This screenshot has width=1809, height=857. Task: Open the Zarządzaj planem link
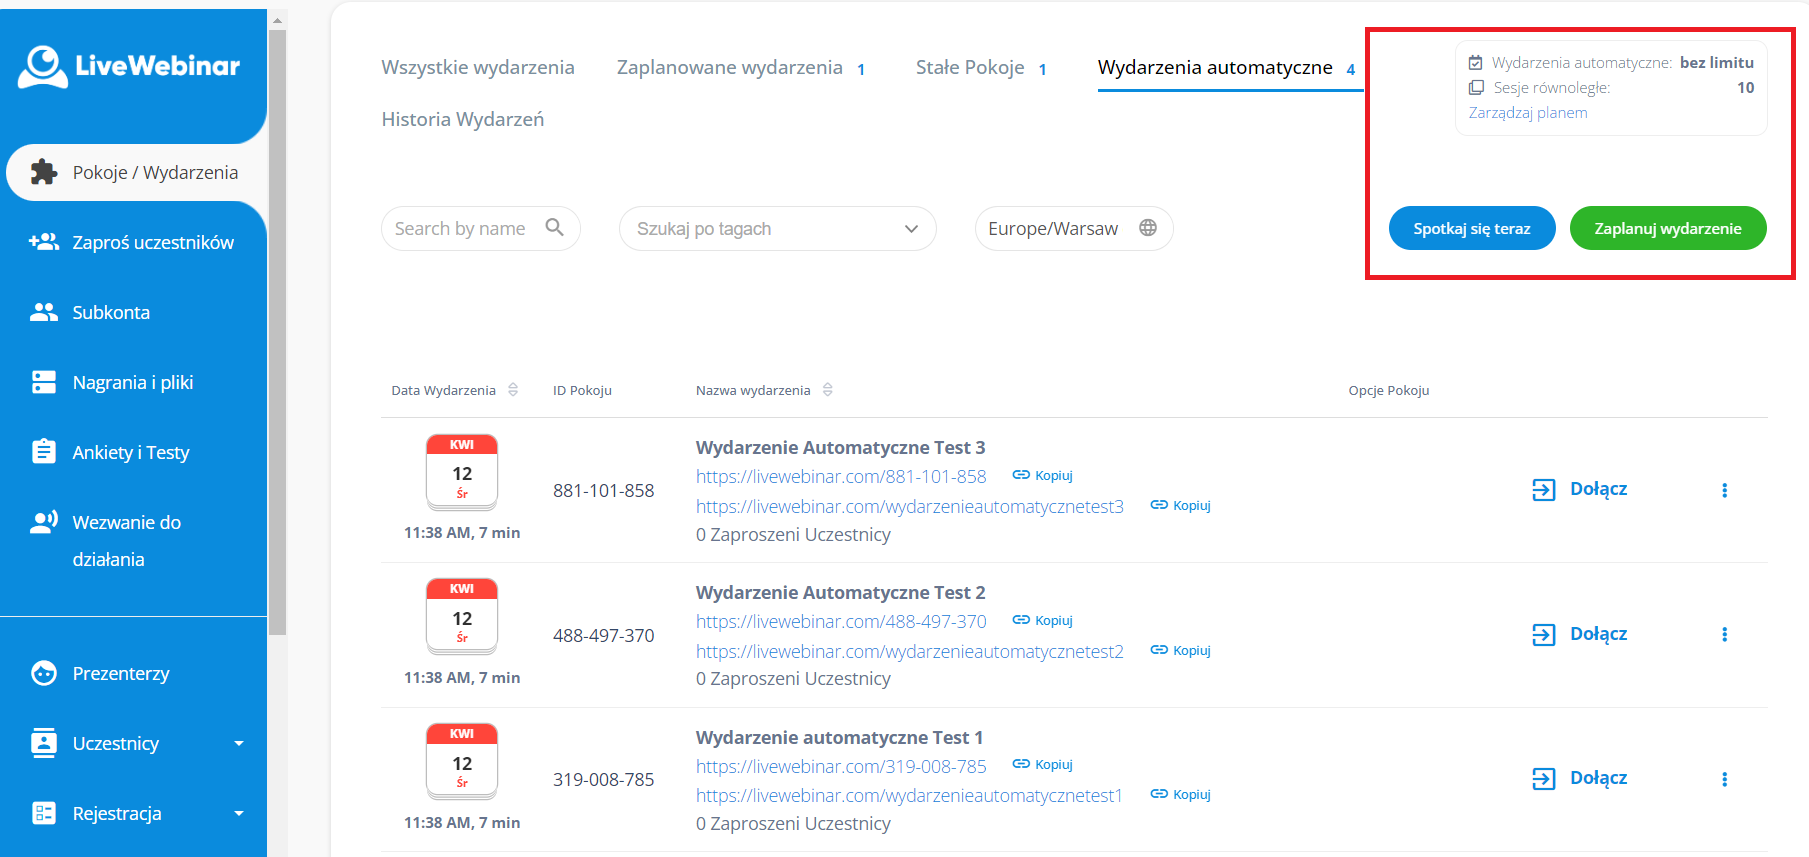pyautogui.click(x=1527, y=113)
